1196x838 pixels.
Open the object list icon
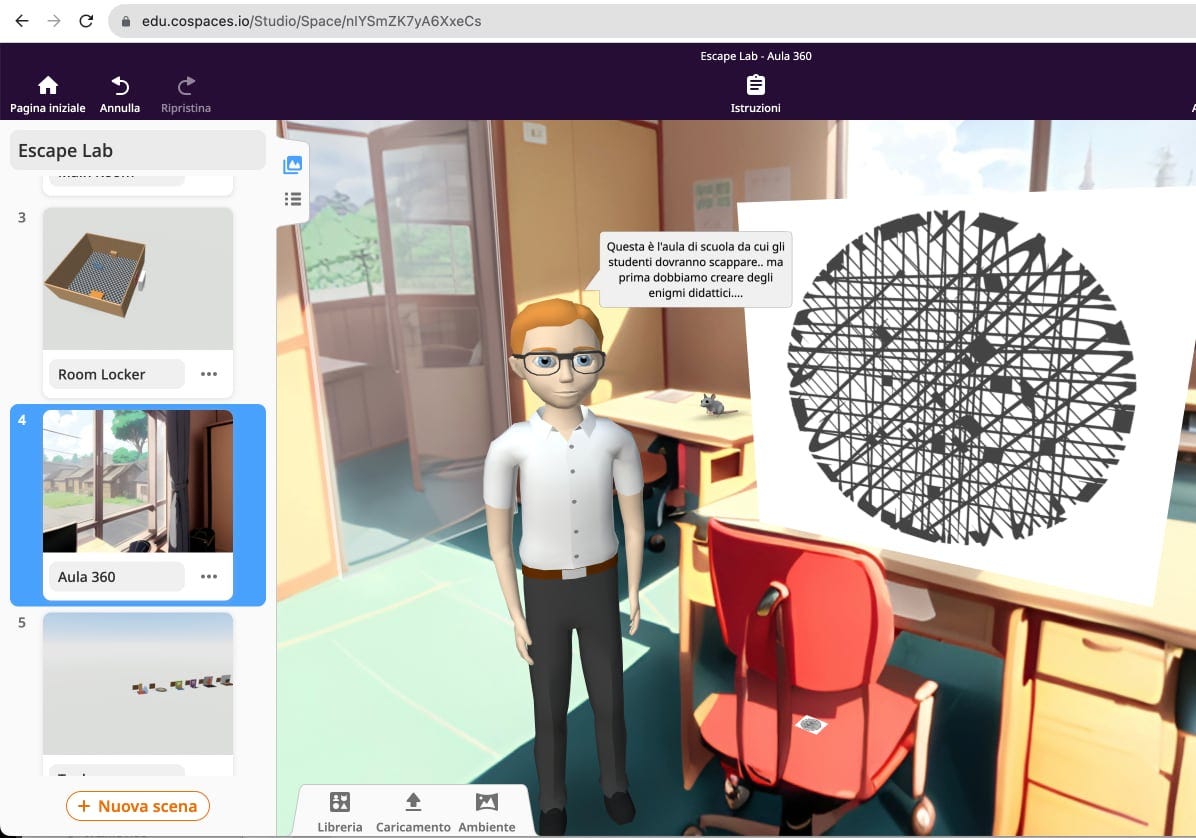292,199
